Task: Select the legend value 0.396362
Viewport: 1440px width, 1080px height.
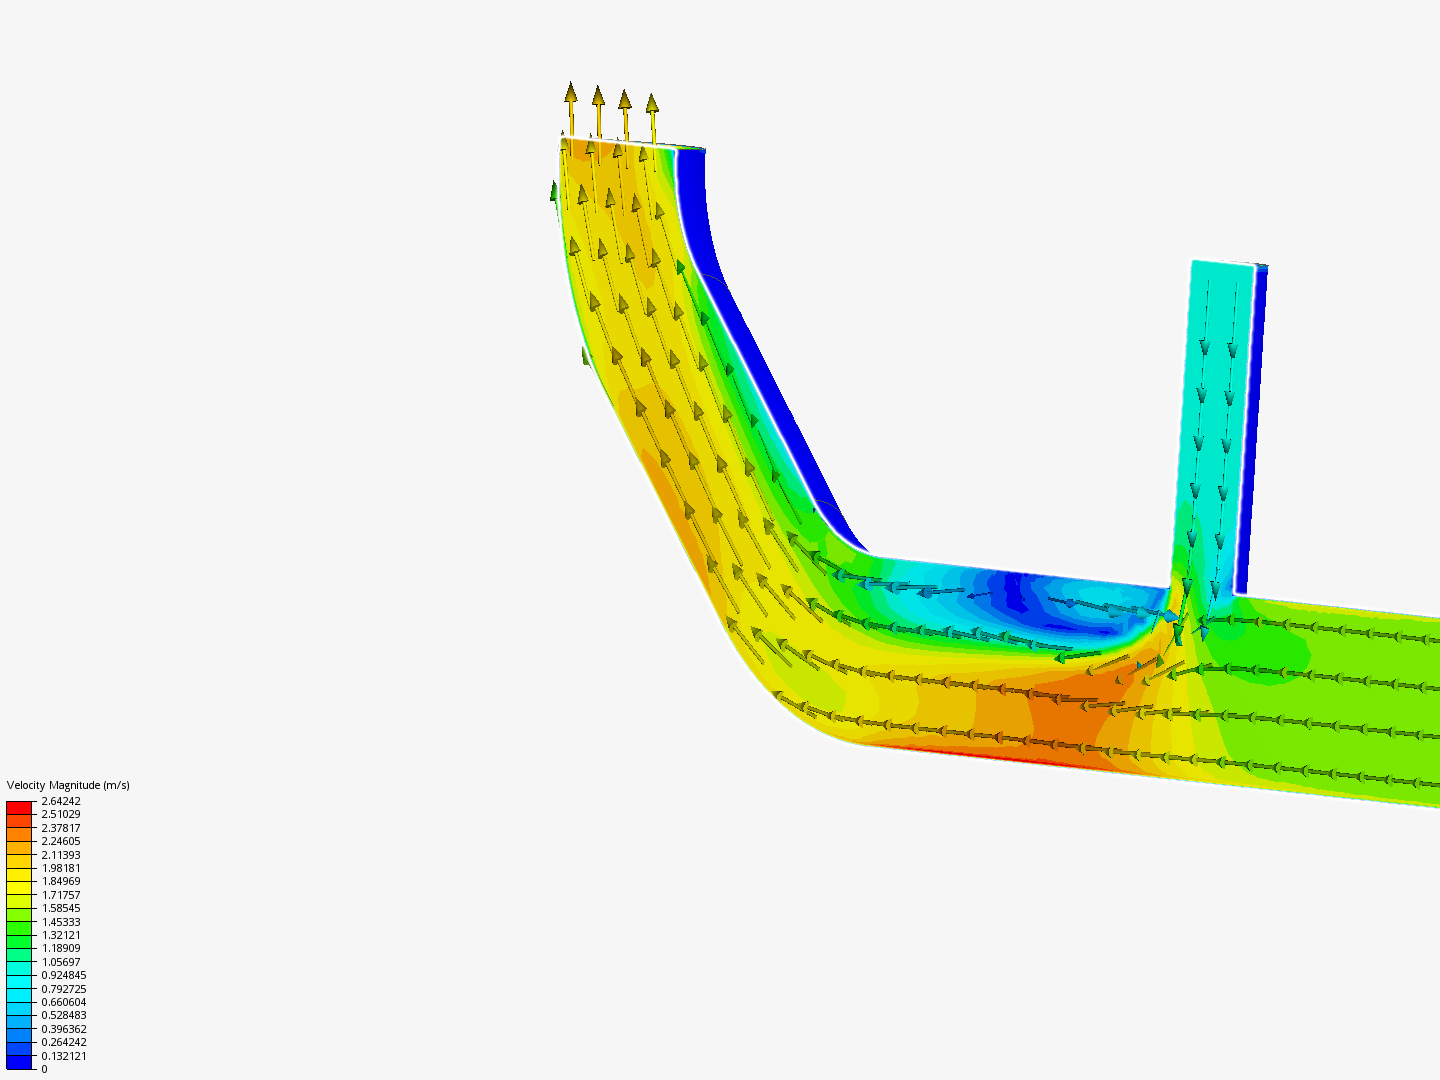Action: [64, 1029]
